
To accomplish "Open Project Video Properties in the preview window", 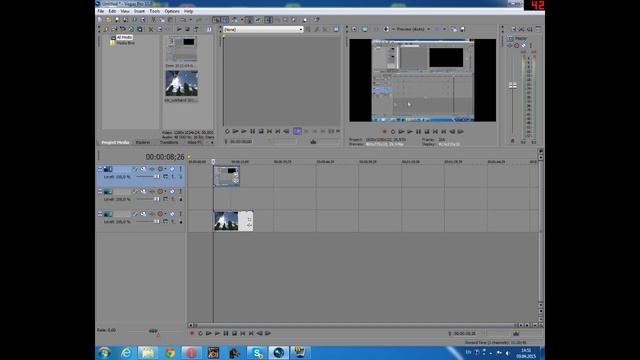I will [x=354, y=29].
